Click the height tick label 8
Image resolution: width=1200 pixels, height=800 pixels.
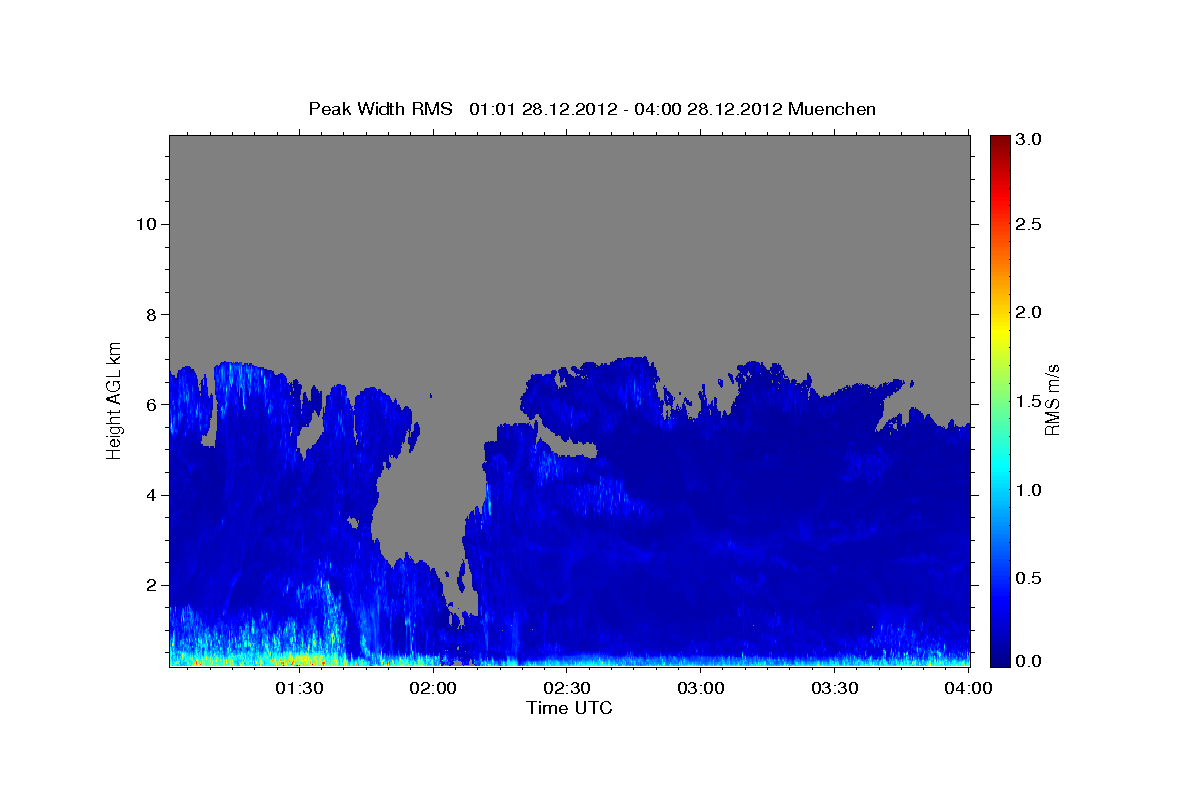tap(151, 315)
